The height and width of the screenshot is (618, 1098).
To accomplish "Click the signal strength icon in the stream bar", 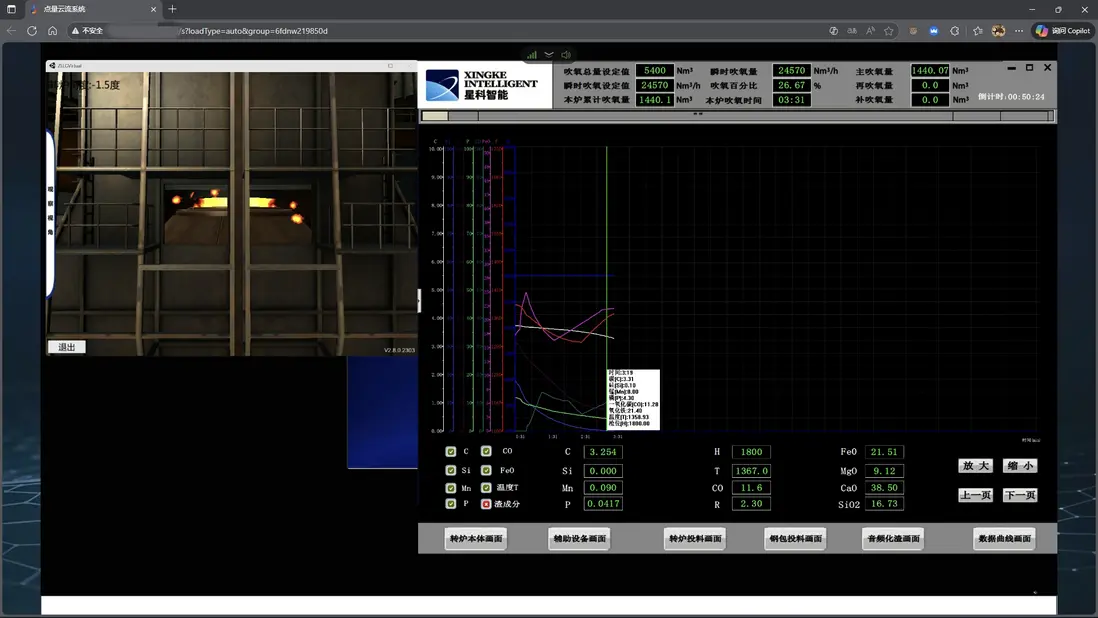I will coord(532,55).
